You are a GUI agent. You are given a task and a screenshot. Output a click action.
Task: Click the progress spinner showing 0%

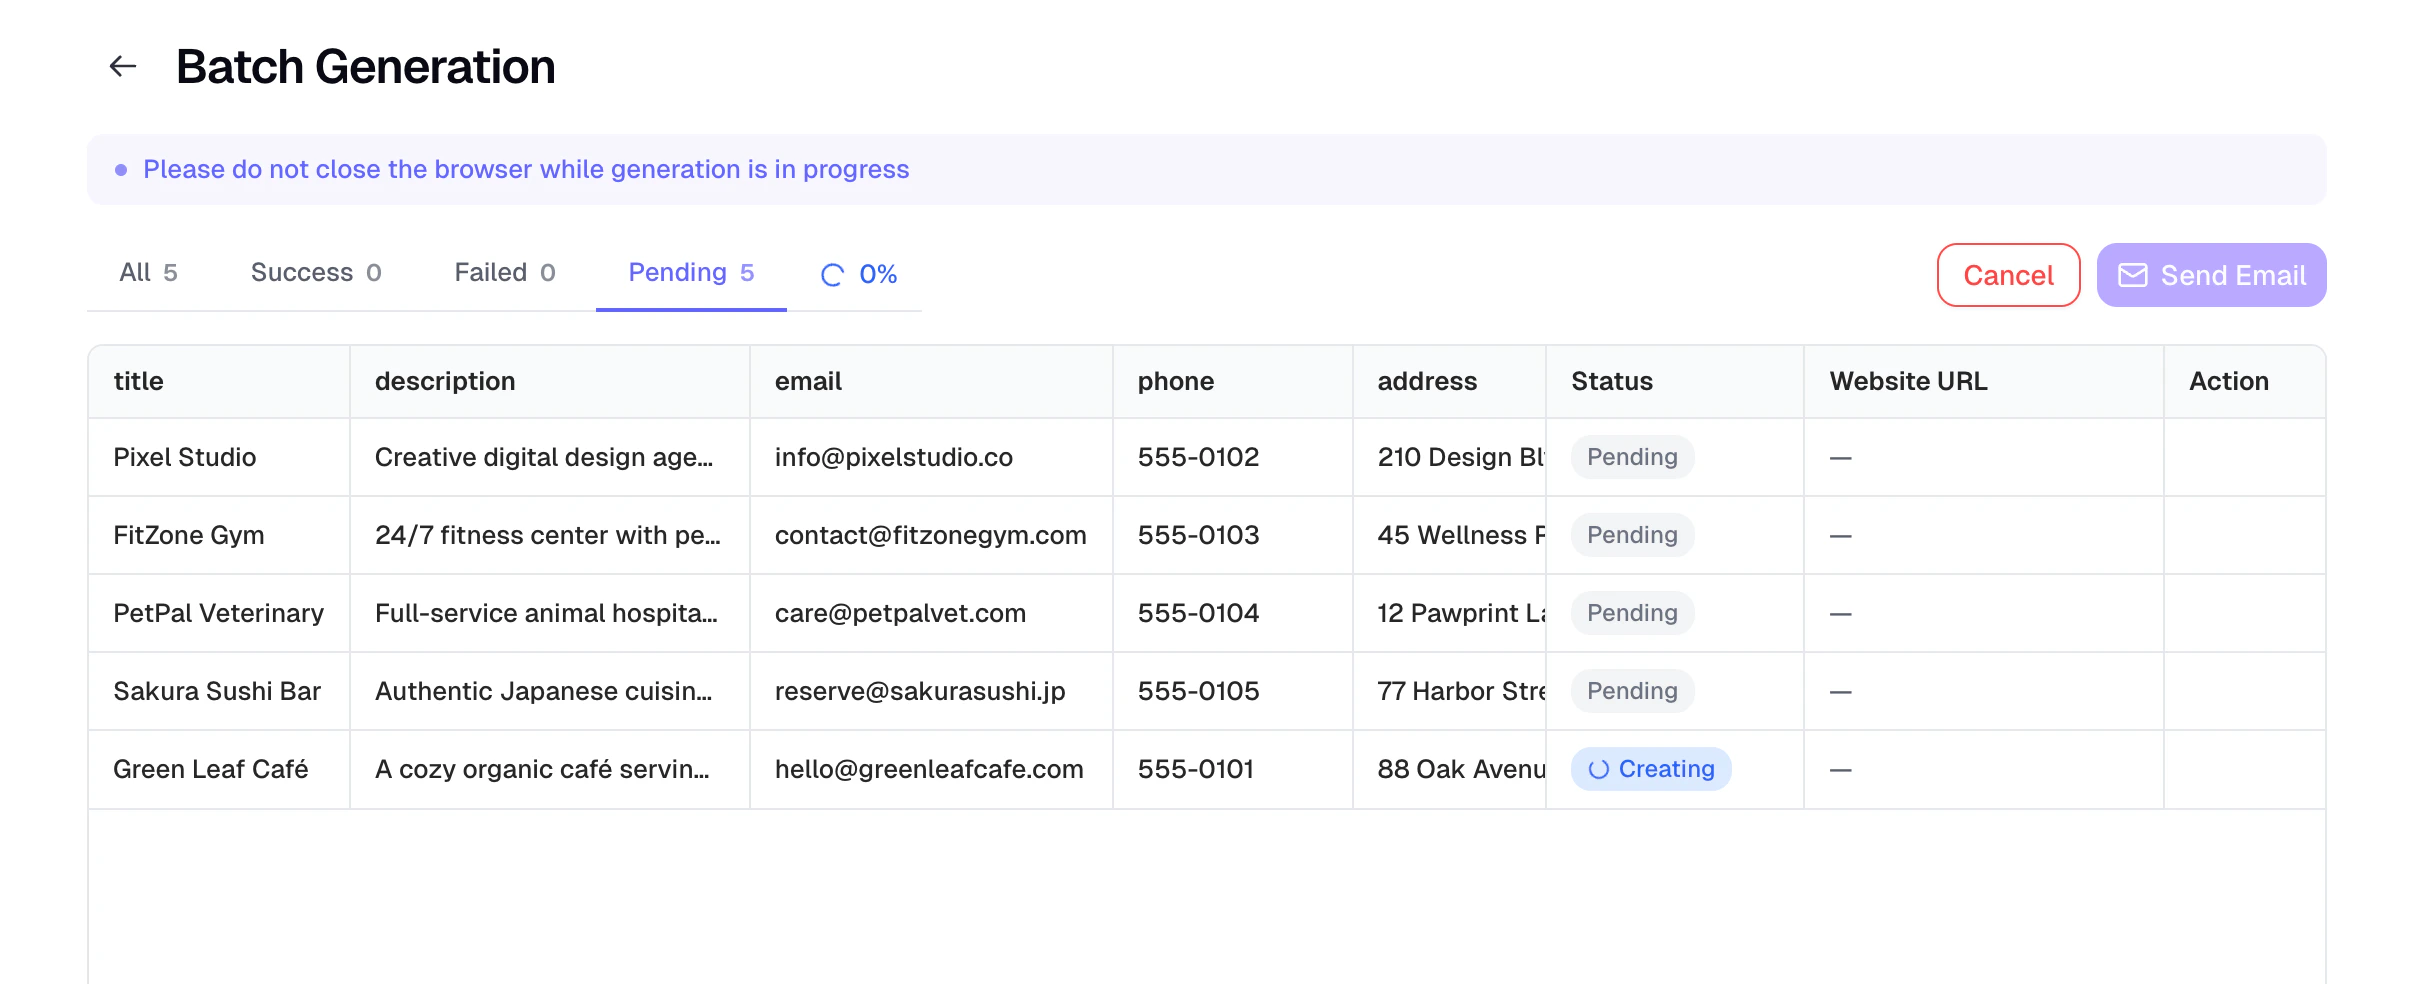point(858,273)
